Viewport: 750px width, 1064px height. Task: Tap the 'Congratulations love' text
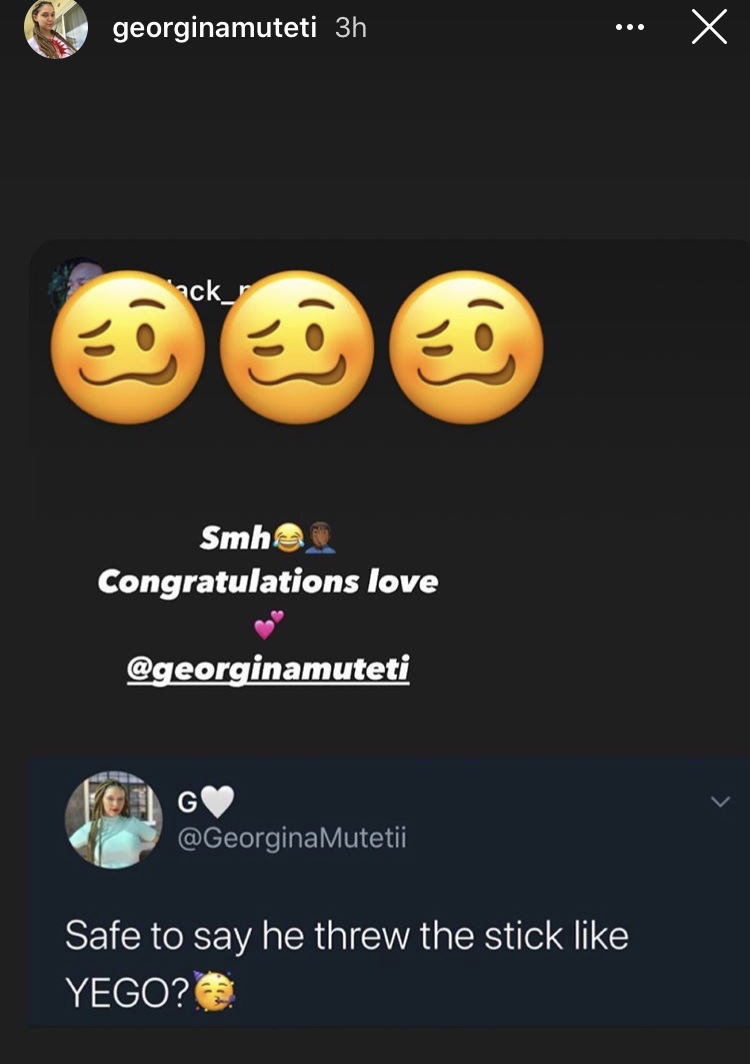268,582
